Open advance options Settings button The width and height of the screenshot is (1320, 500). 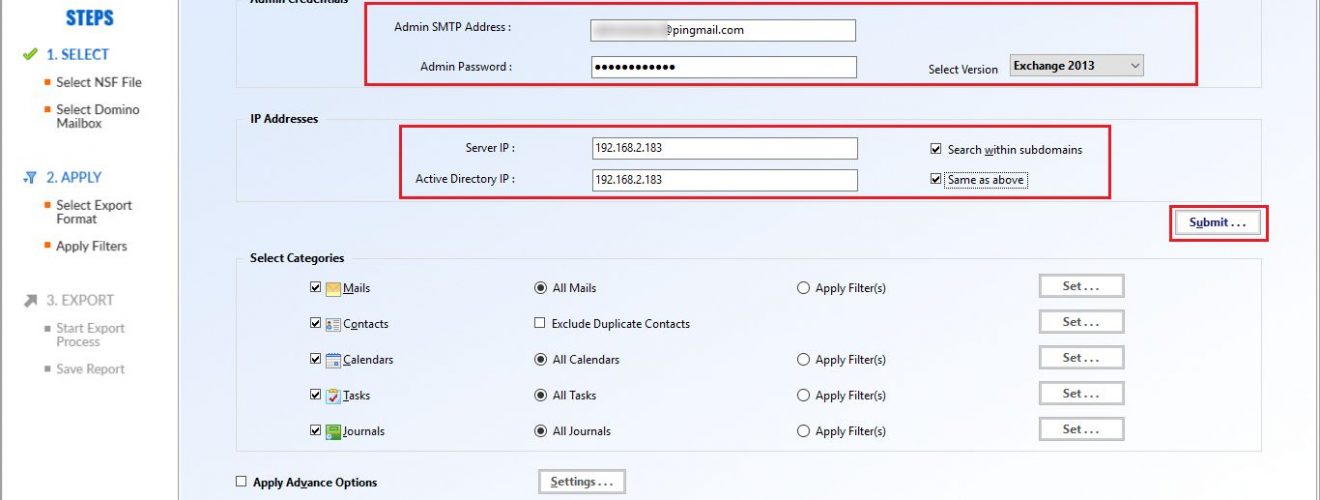(582, 482)
